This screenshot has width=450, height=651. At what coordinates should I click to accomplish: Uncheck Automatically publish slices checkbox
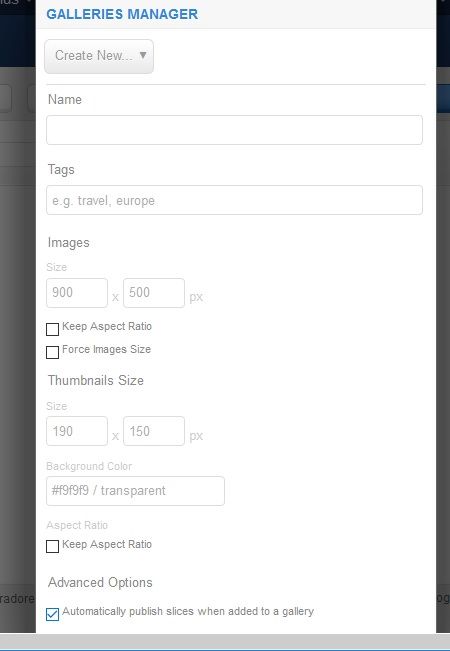pyautogui.click(x=52, y=614)
